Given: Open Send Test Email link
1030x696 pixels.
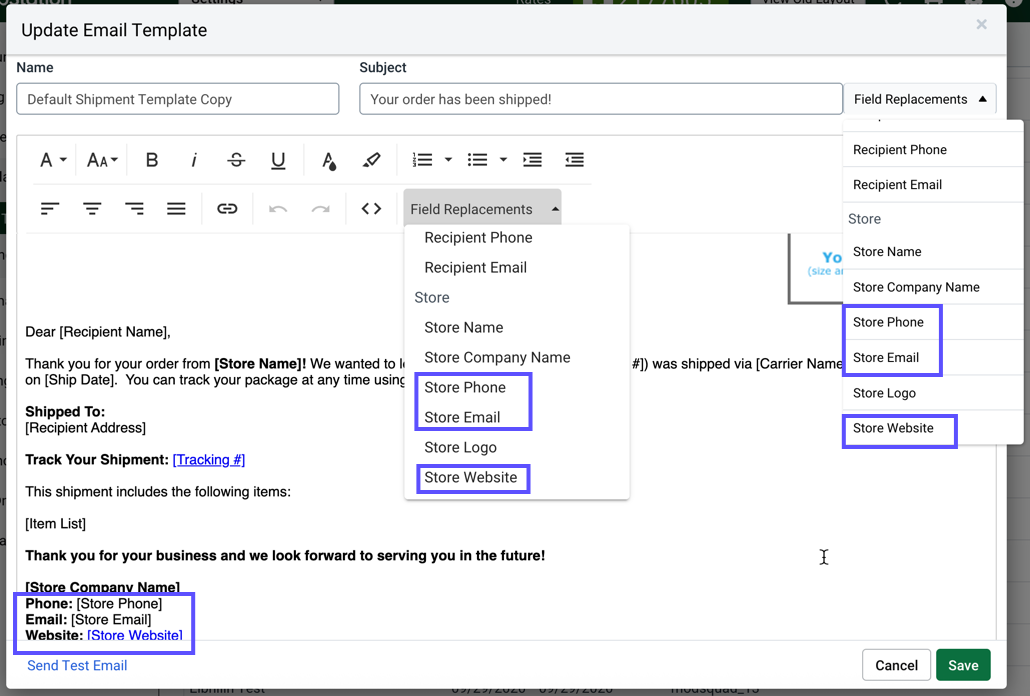Looking at the screenshot, I should click(x=76, y=665).
